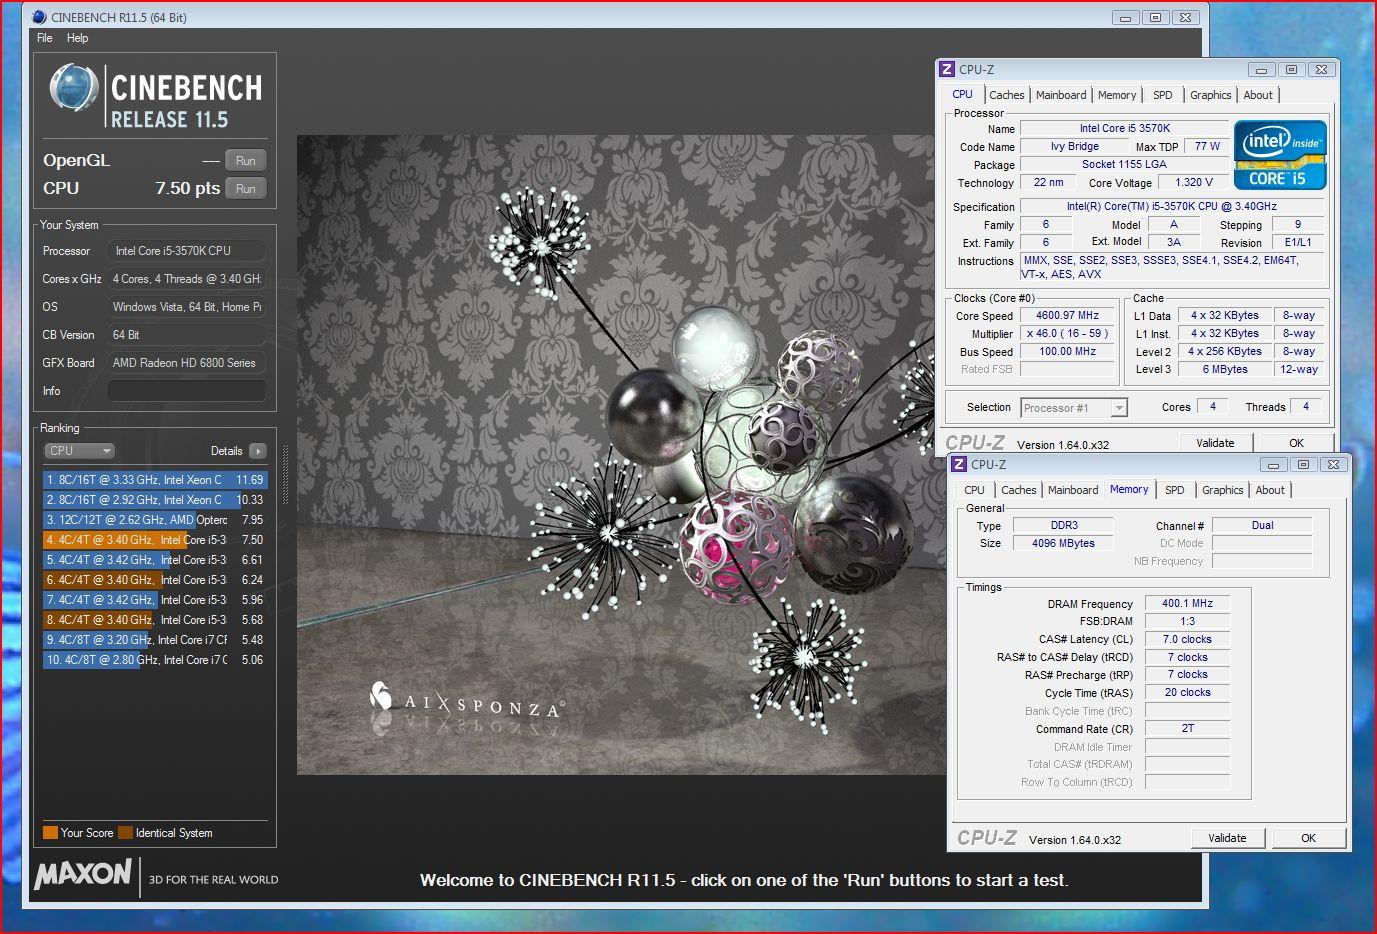The image size is (1377, 934).
Task: Open the File menu in Cinebench
Action: point(45,38)
